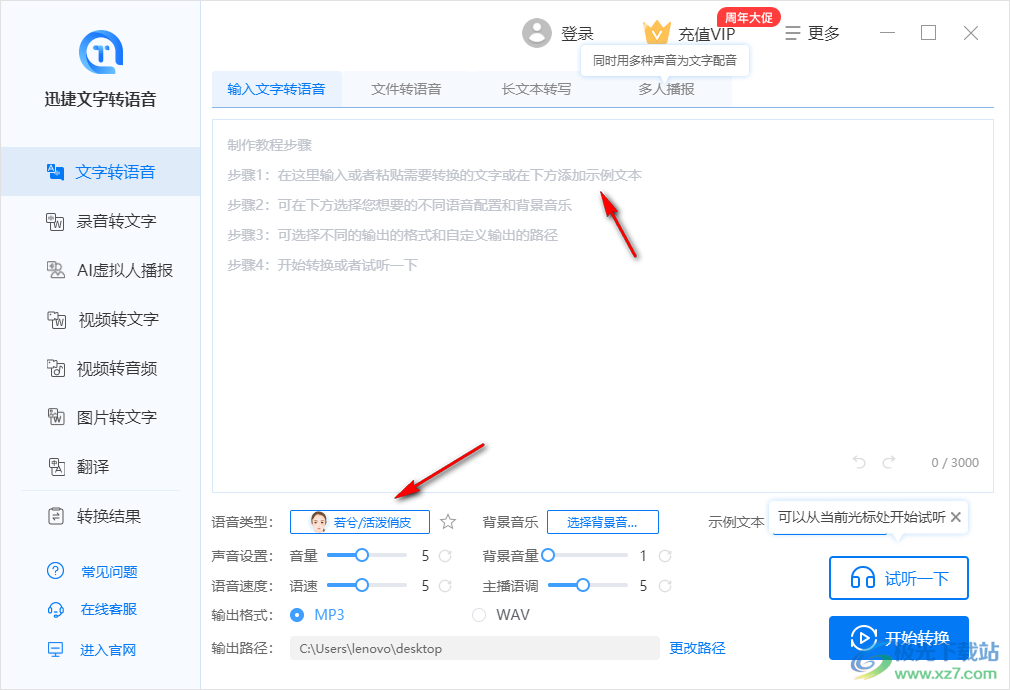Open the 若兮/活泼俏皮 voice selector
Screen dimensions: 1010x690
(x=360, y=521)
